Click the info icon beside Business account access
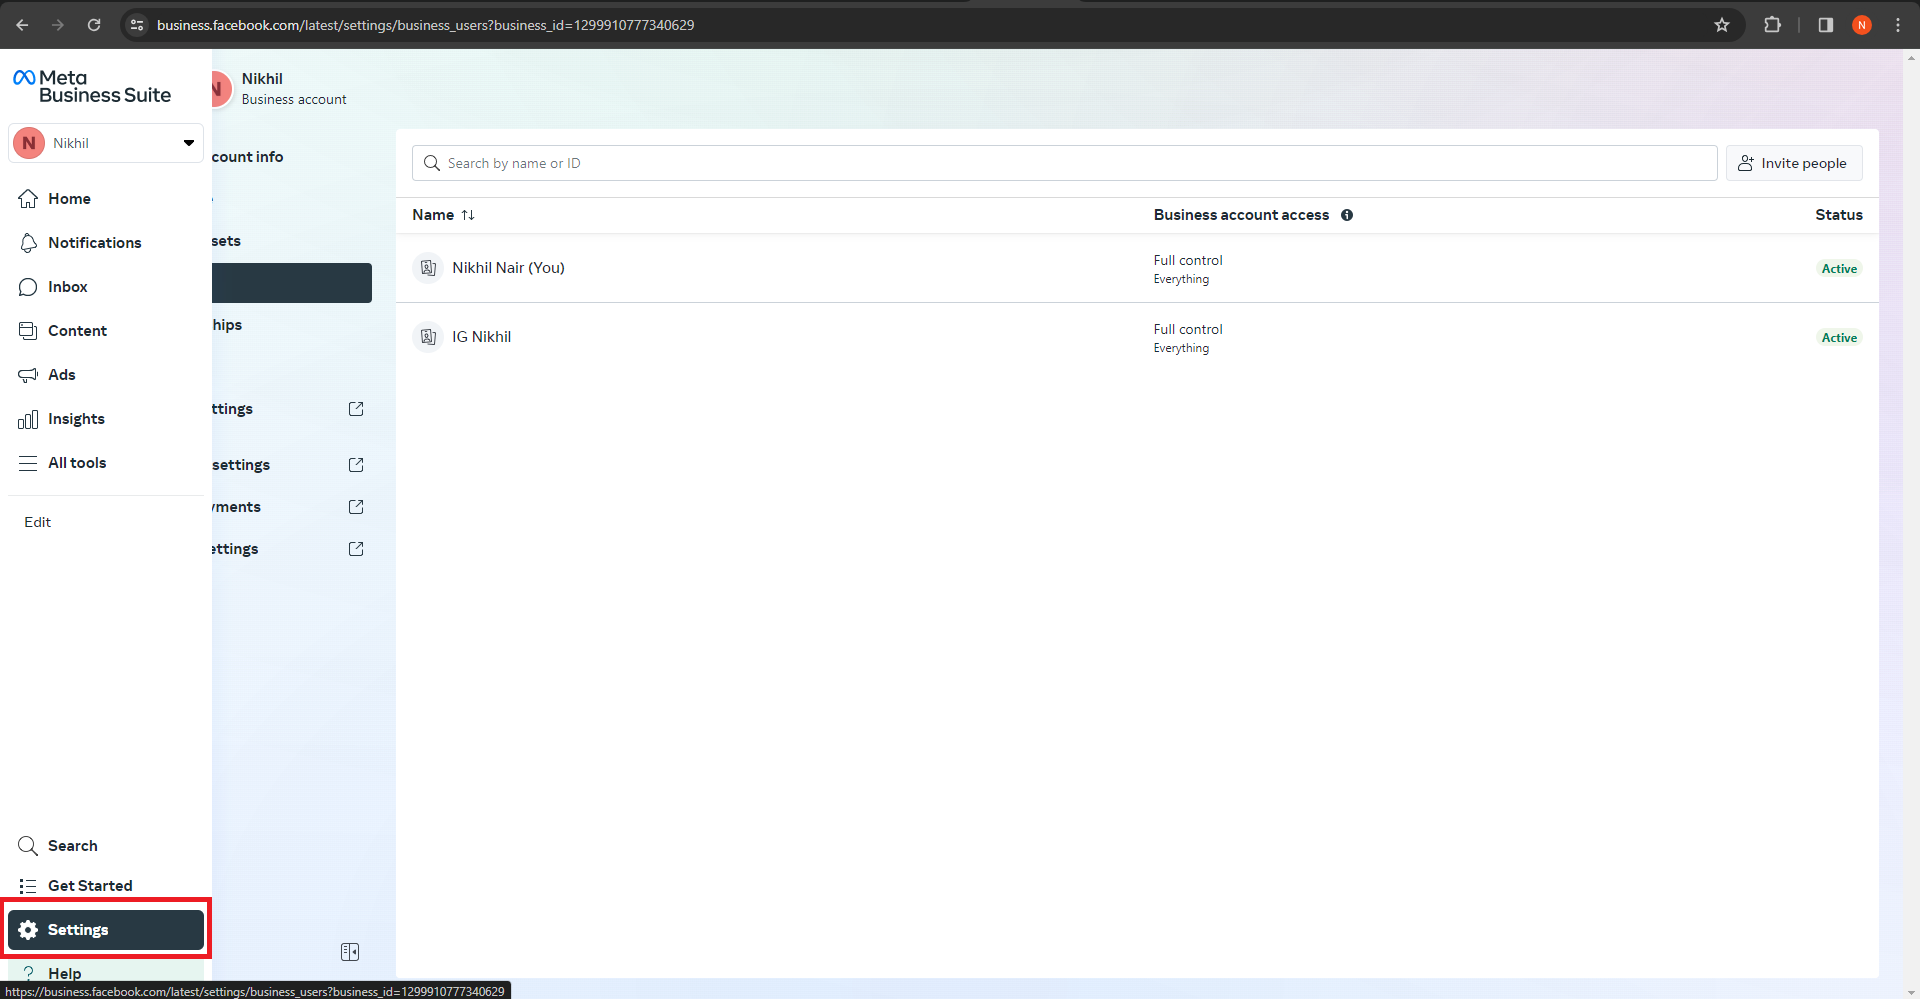 click(x=1347, y=215)
